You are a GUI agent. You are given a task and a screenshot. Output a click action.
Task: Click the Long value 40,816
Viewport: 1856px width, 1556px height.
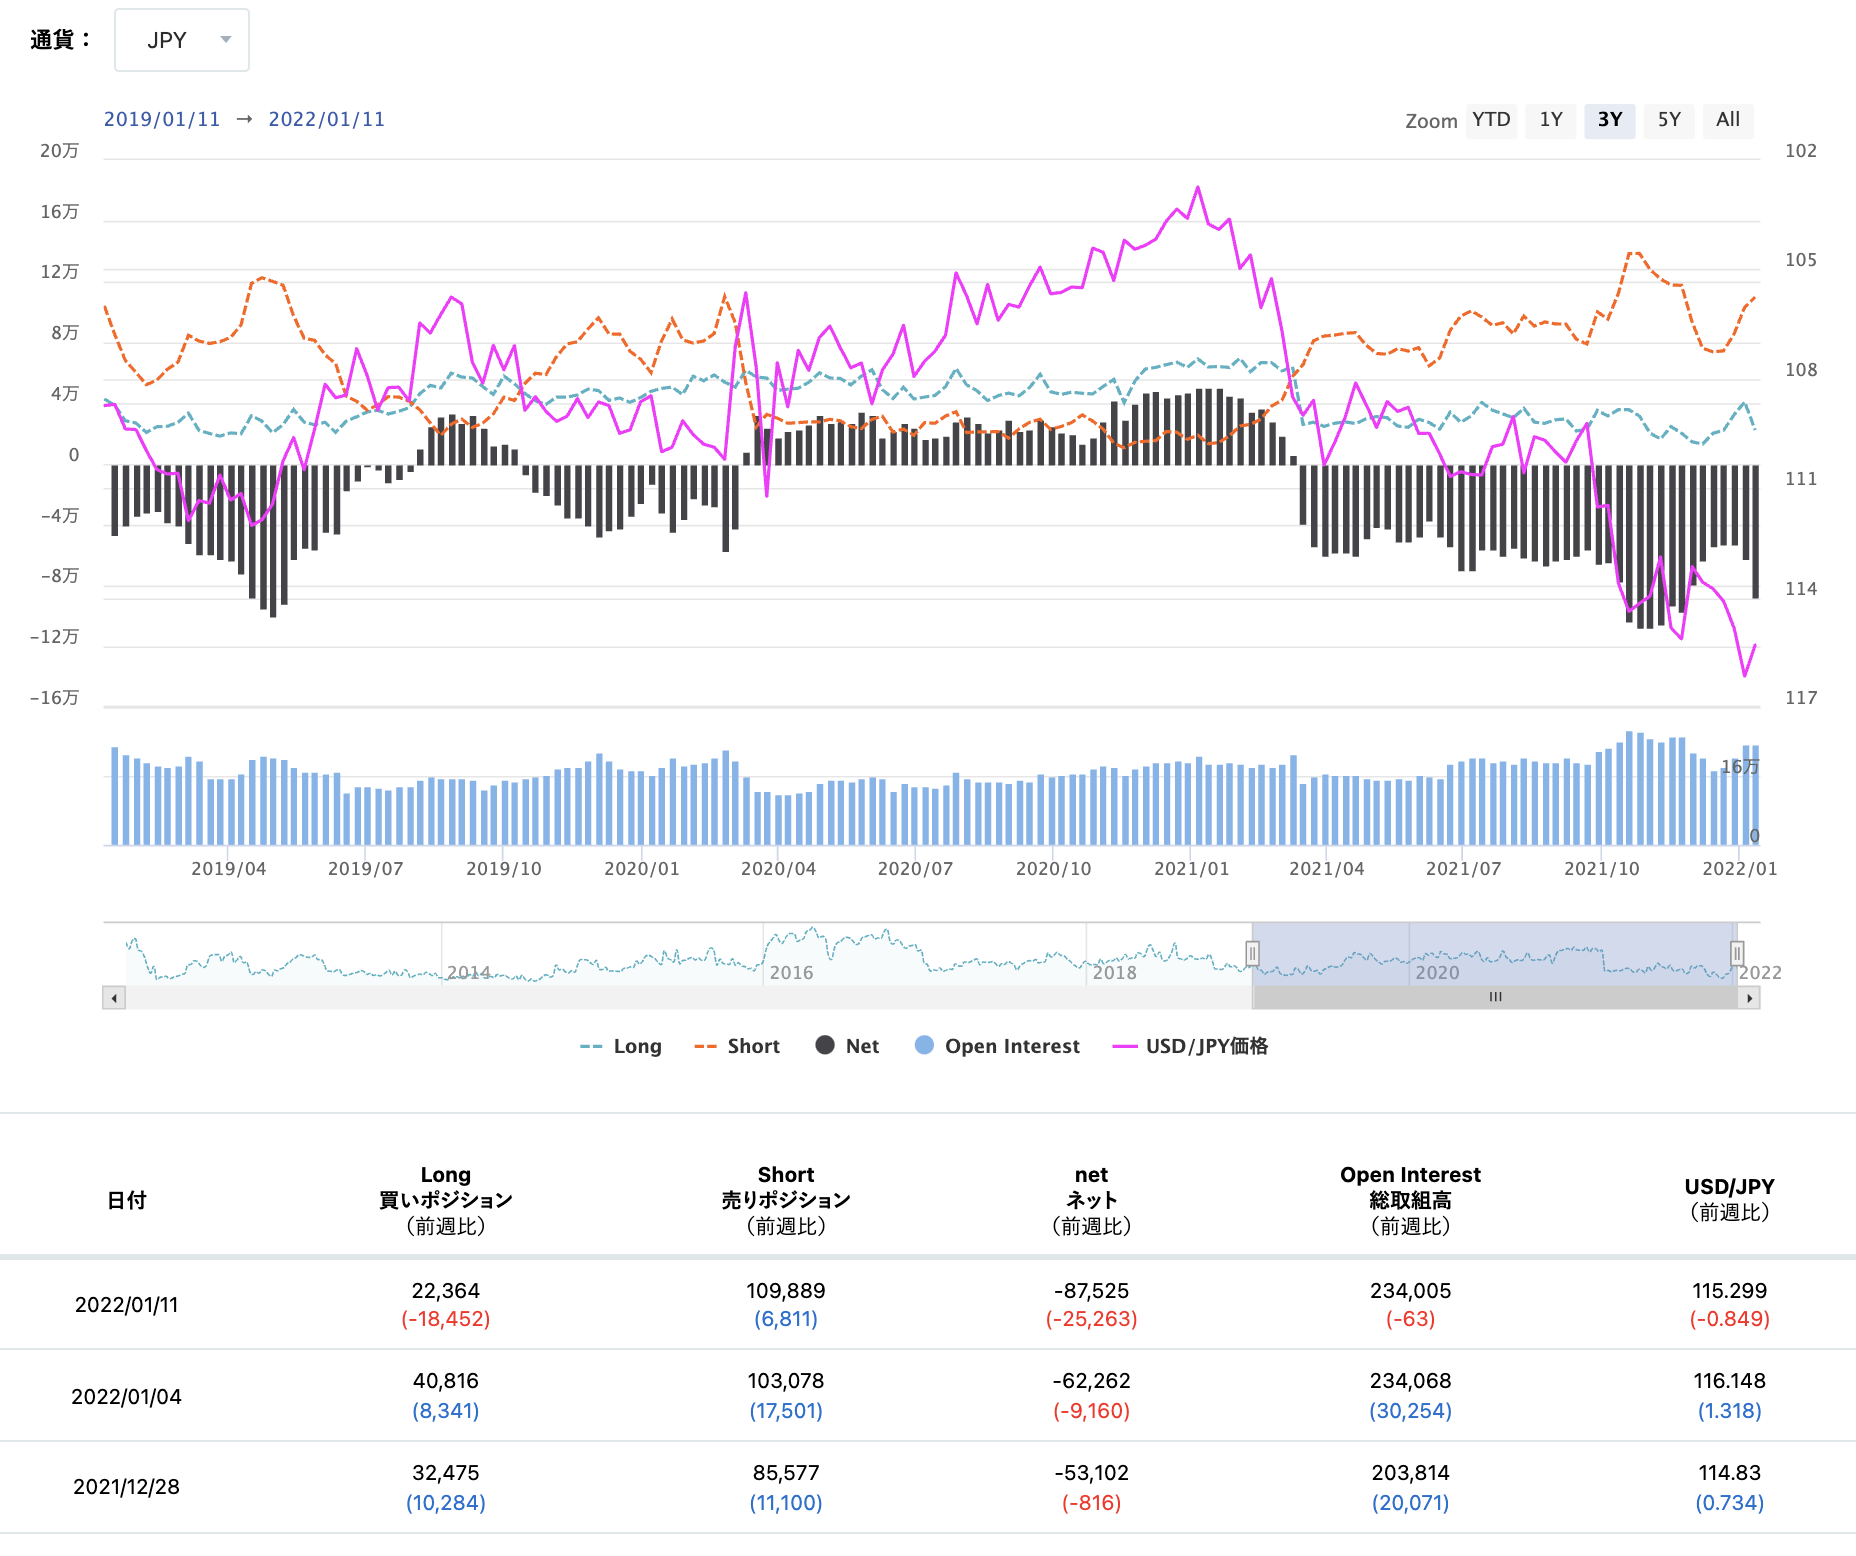[x=446, y=1381]
